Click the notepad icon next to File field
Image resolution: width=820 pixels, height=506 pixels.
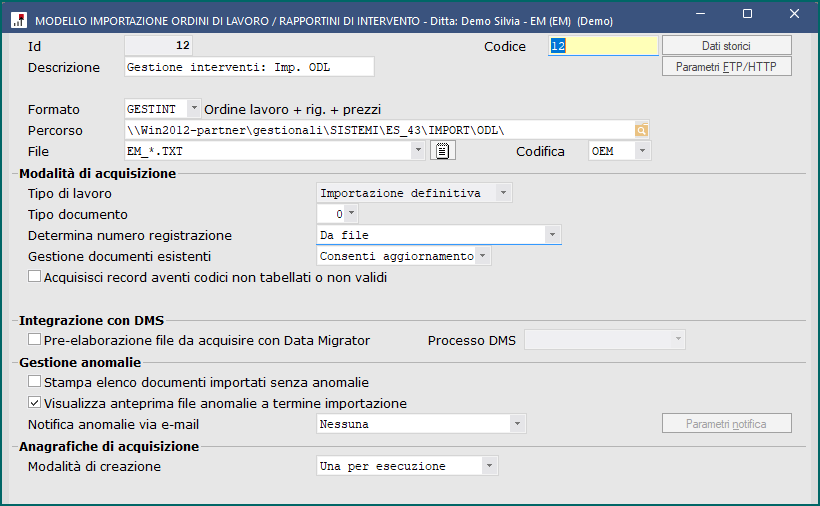pyautogui.click(x=443, y=151)
